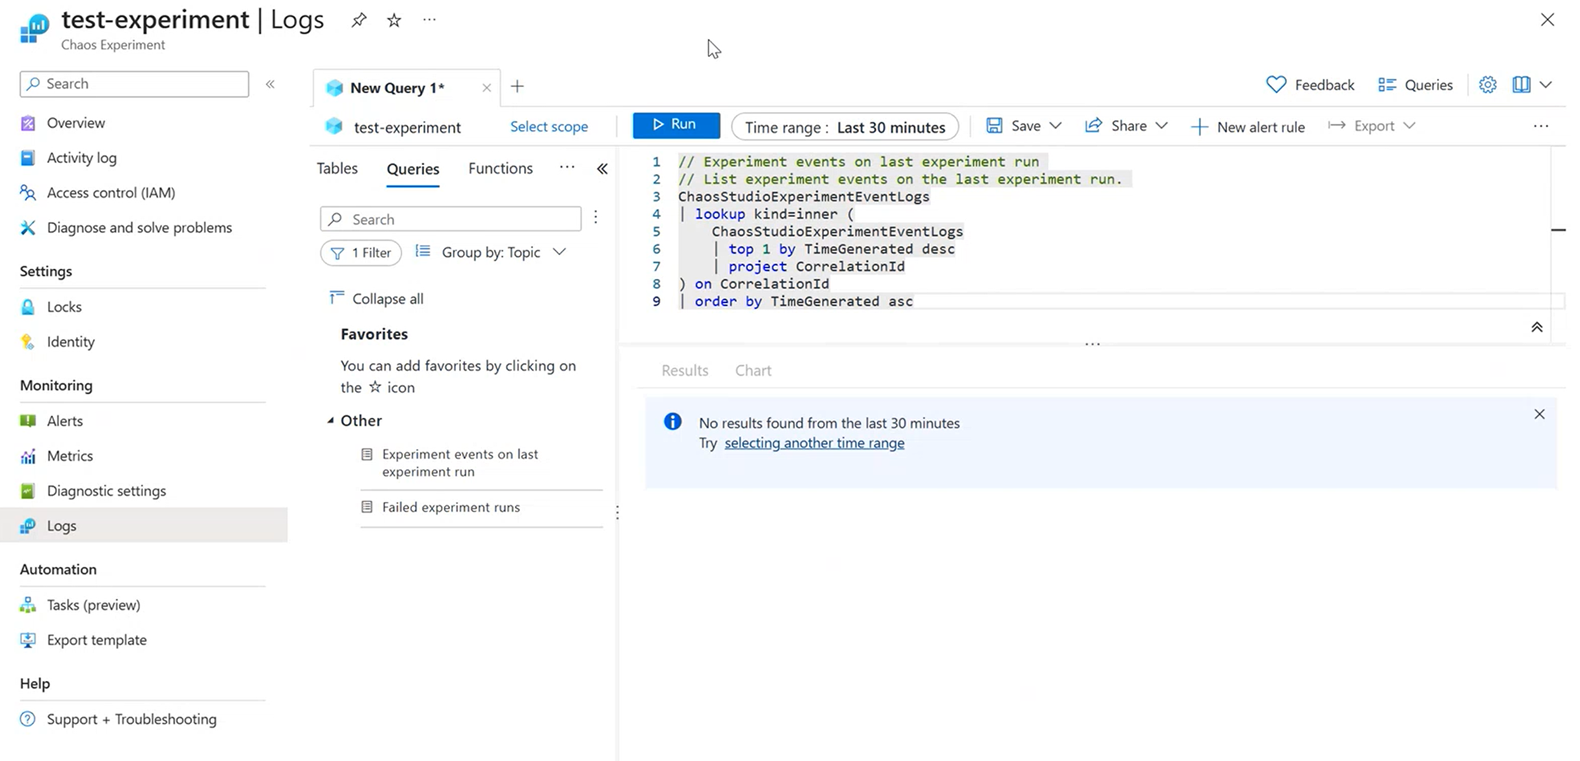Click 'selecting another time range' link
Viewport: 1580px width, 761px height.
(814, 443)
